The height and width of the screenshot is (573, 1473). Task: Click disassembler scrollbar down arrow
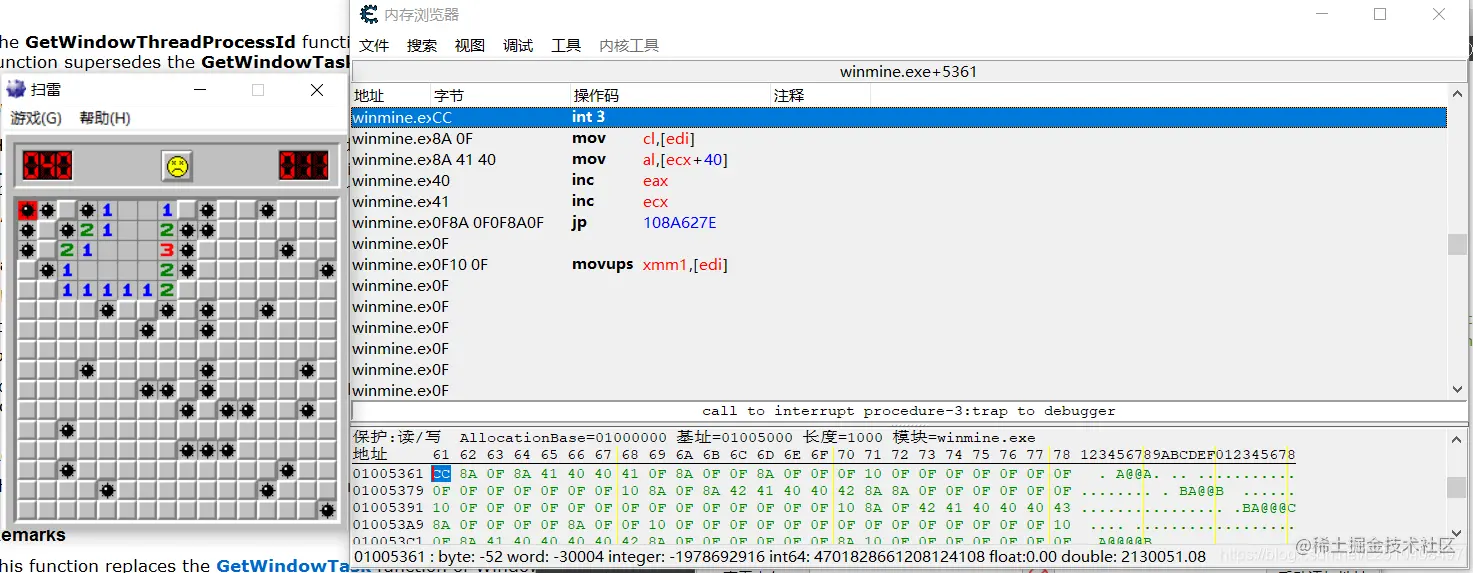(x=1457, y=389)
